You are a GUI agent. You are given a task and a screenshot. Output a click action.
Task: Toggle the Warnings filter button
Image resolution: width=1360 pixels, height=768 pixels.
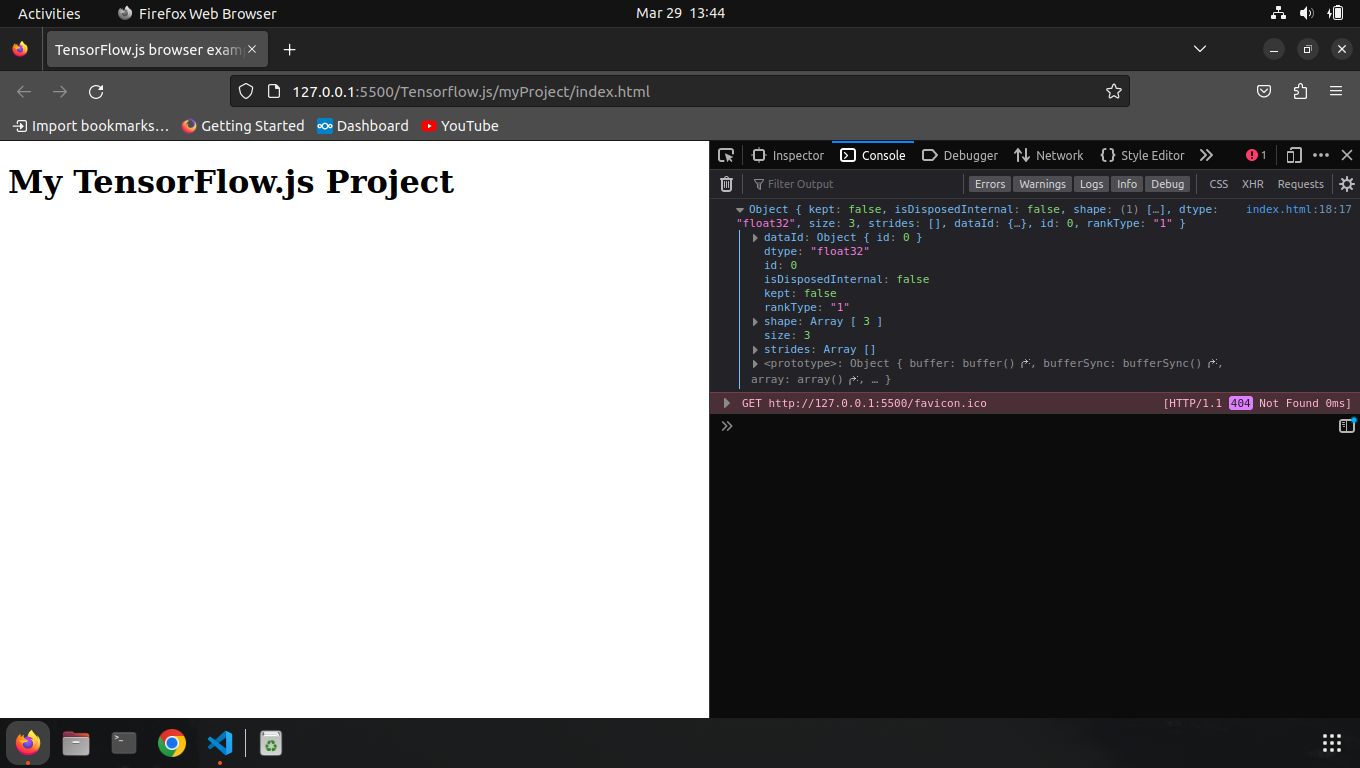pyautogui.click(x=1042, y=184)
